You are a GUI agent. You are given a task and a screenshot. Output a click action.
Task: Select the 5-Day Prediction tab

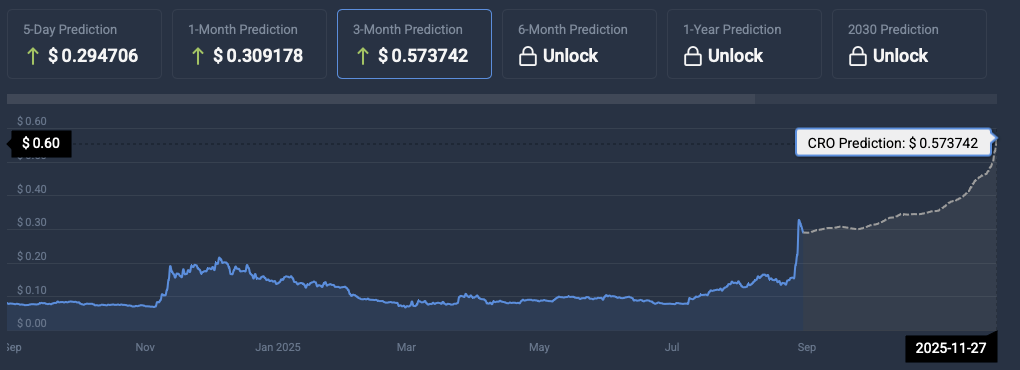(x=85, y=44)
